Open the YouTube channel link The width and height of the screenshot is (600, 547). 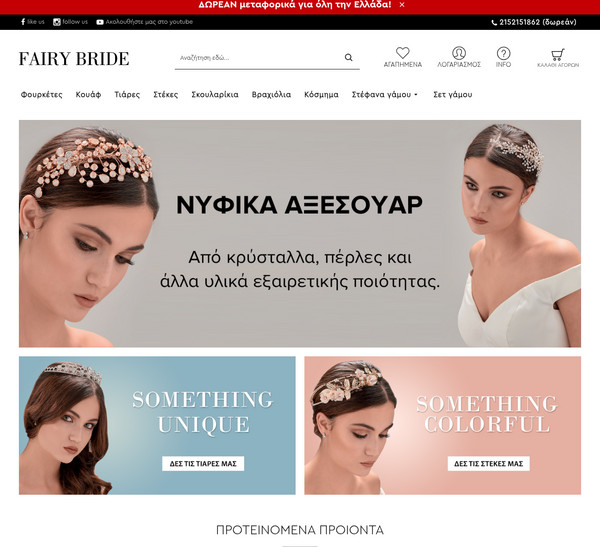click(x=145, y=22)
